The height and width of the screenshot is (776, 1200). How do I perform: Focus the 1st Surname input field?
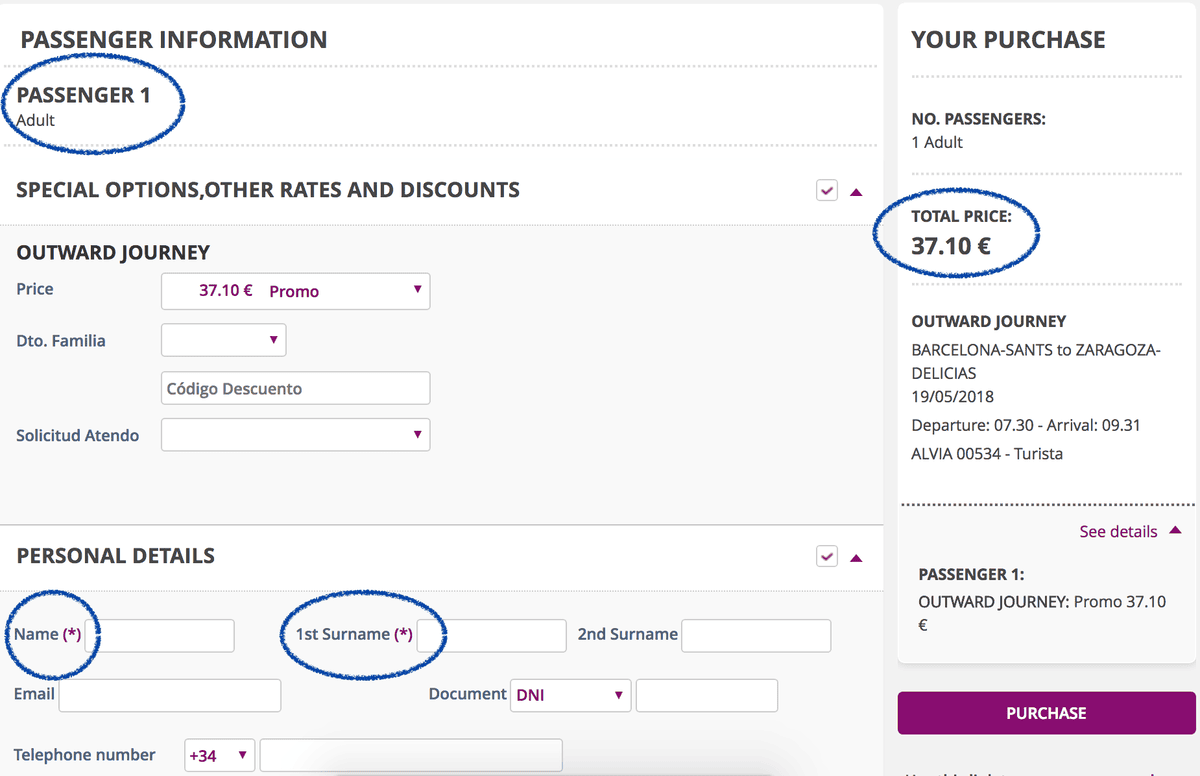pos(491,635)
